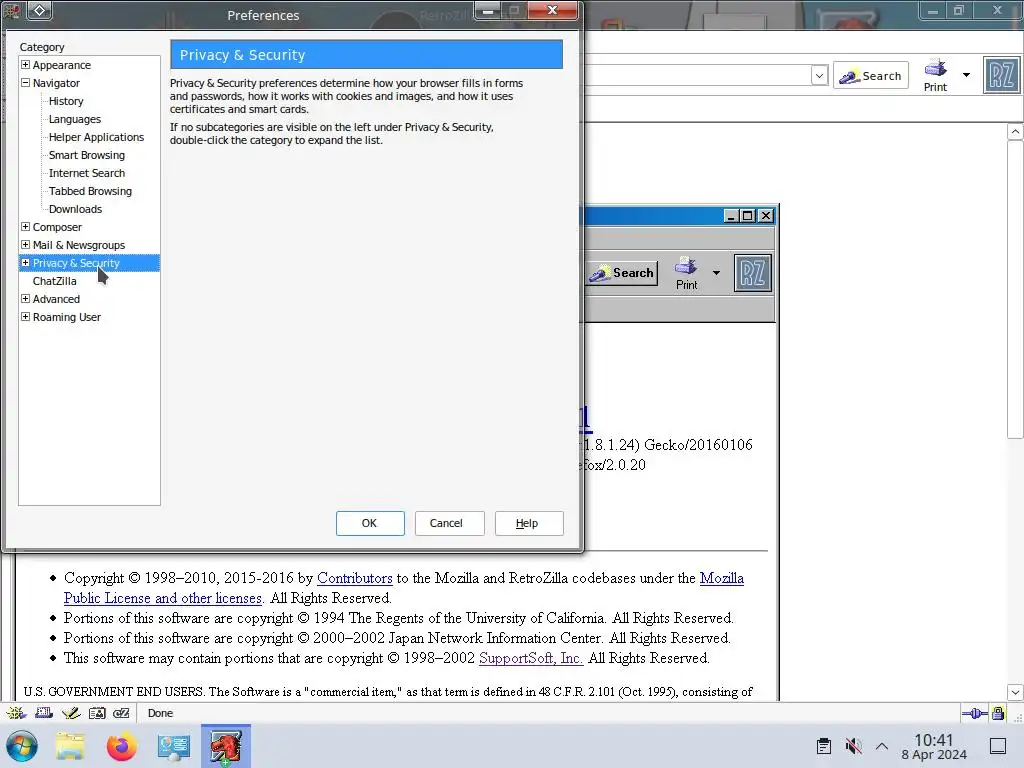1024x768 pixels.
Task: Open Address Book icon in status bar
Action: [97, 713]
